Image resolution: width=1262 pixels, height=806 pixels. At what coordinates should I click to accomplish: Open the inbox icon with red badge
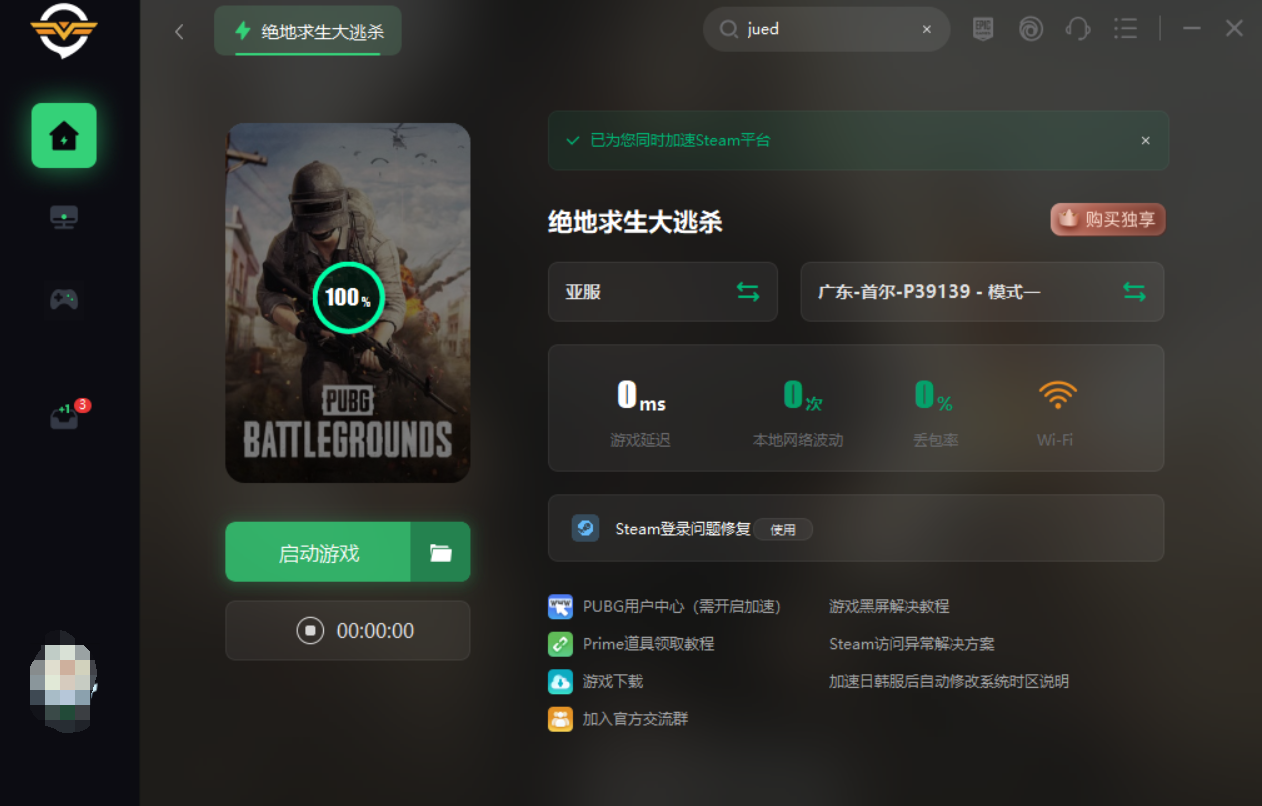(64, 416)
